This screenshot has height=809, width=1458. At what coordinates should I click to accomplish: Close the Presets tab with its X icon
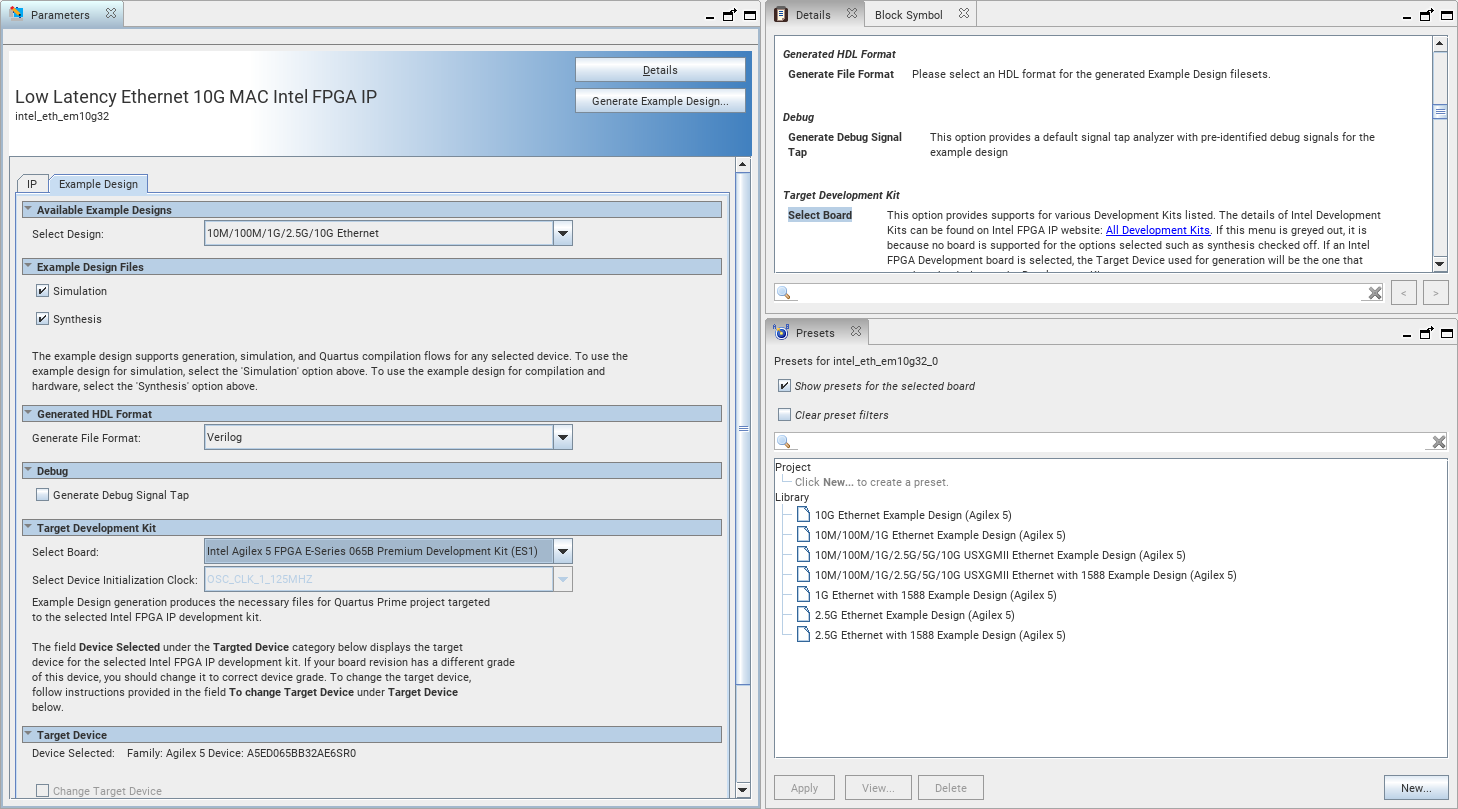coord(856,332)
